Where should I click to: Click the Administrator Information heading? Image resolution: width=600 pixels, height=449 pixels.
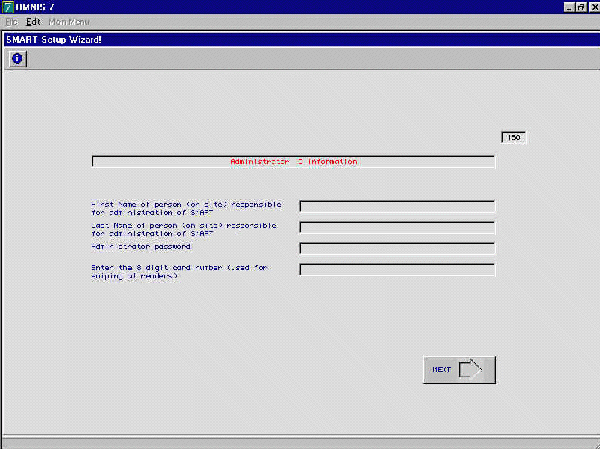click(293, 162)
